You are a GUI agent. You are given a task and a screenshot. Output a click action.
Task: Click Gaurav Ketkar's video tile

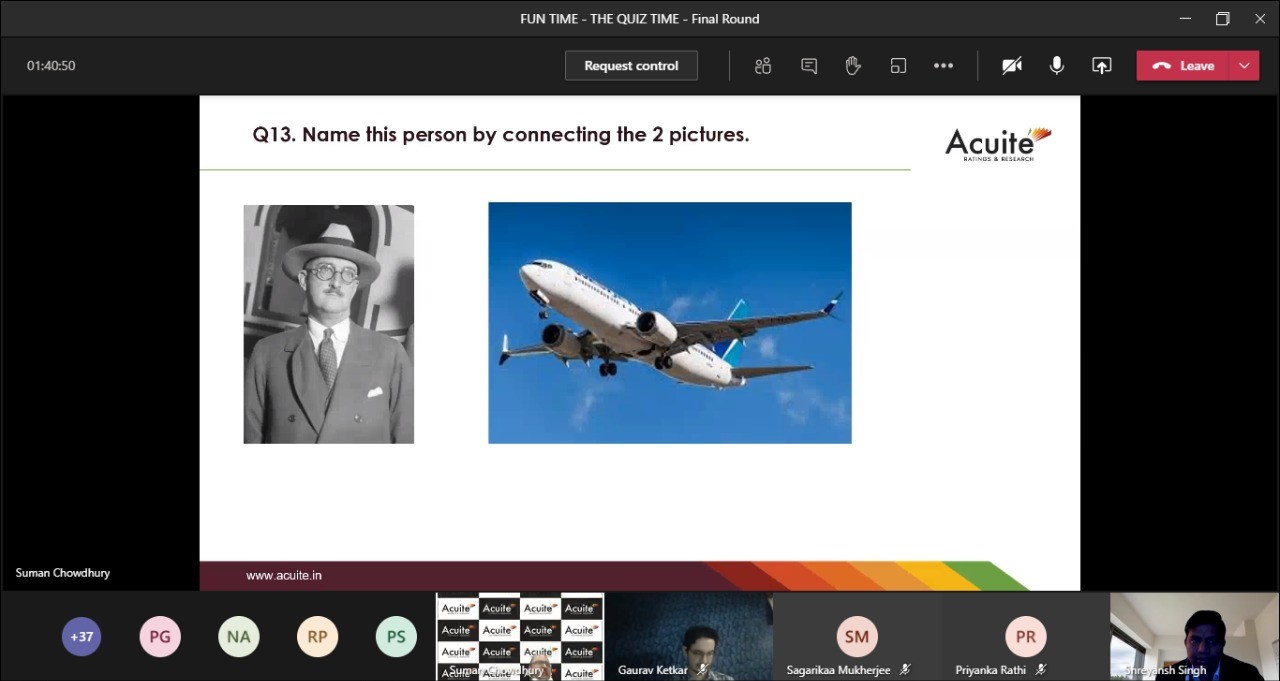pyautogui.click(x=688, y=637)
